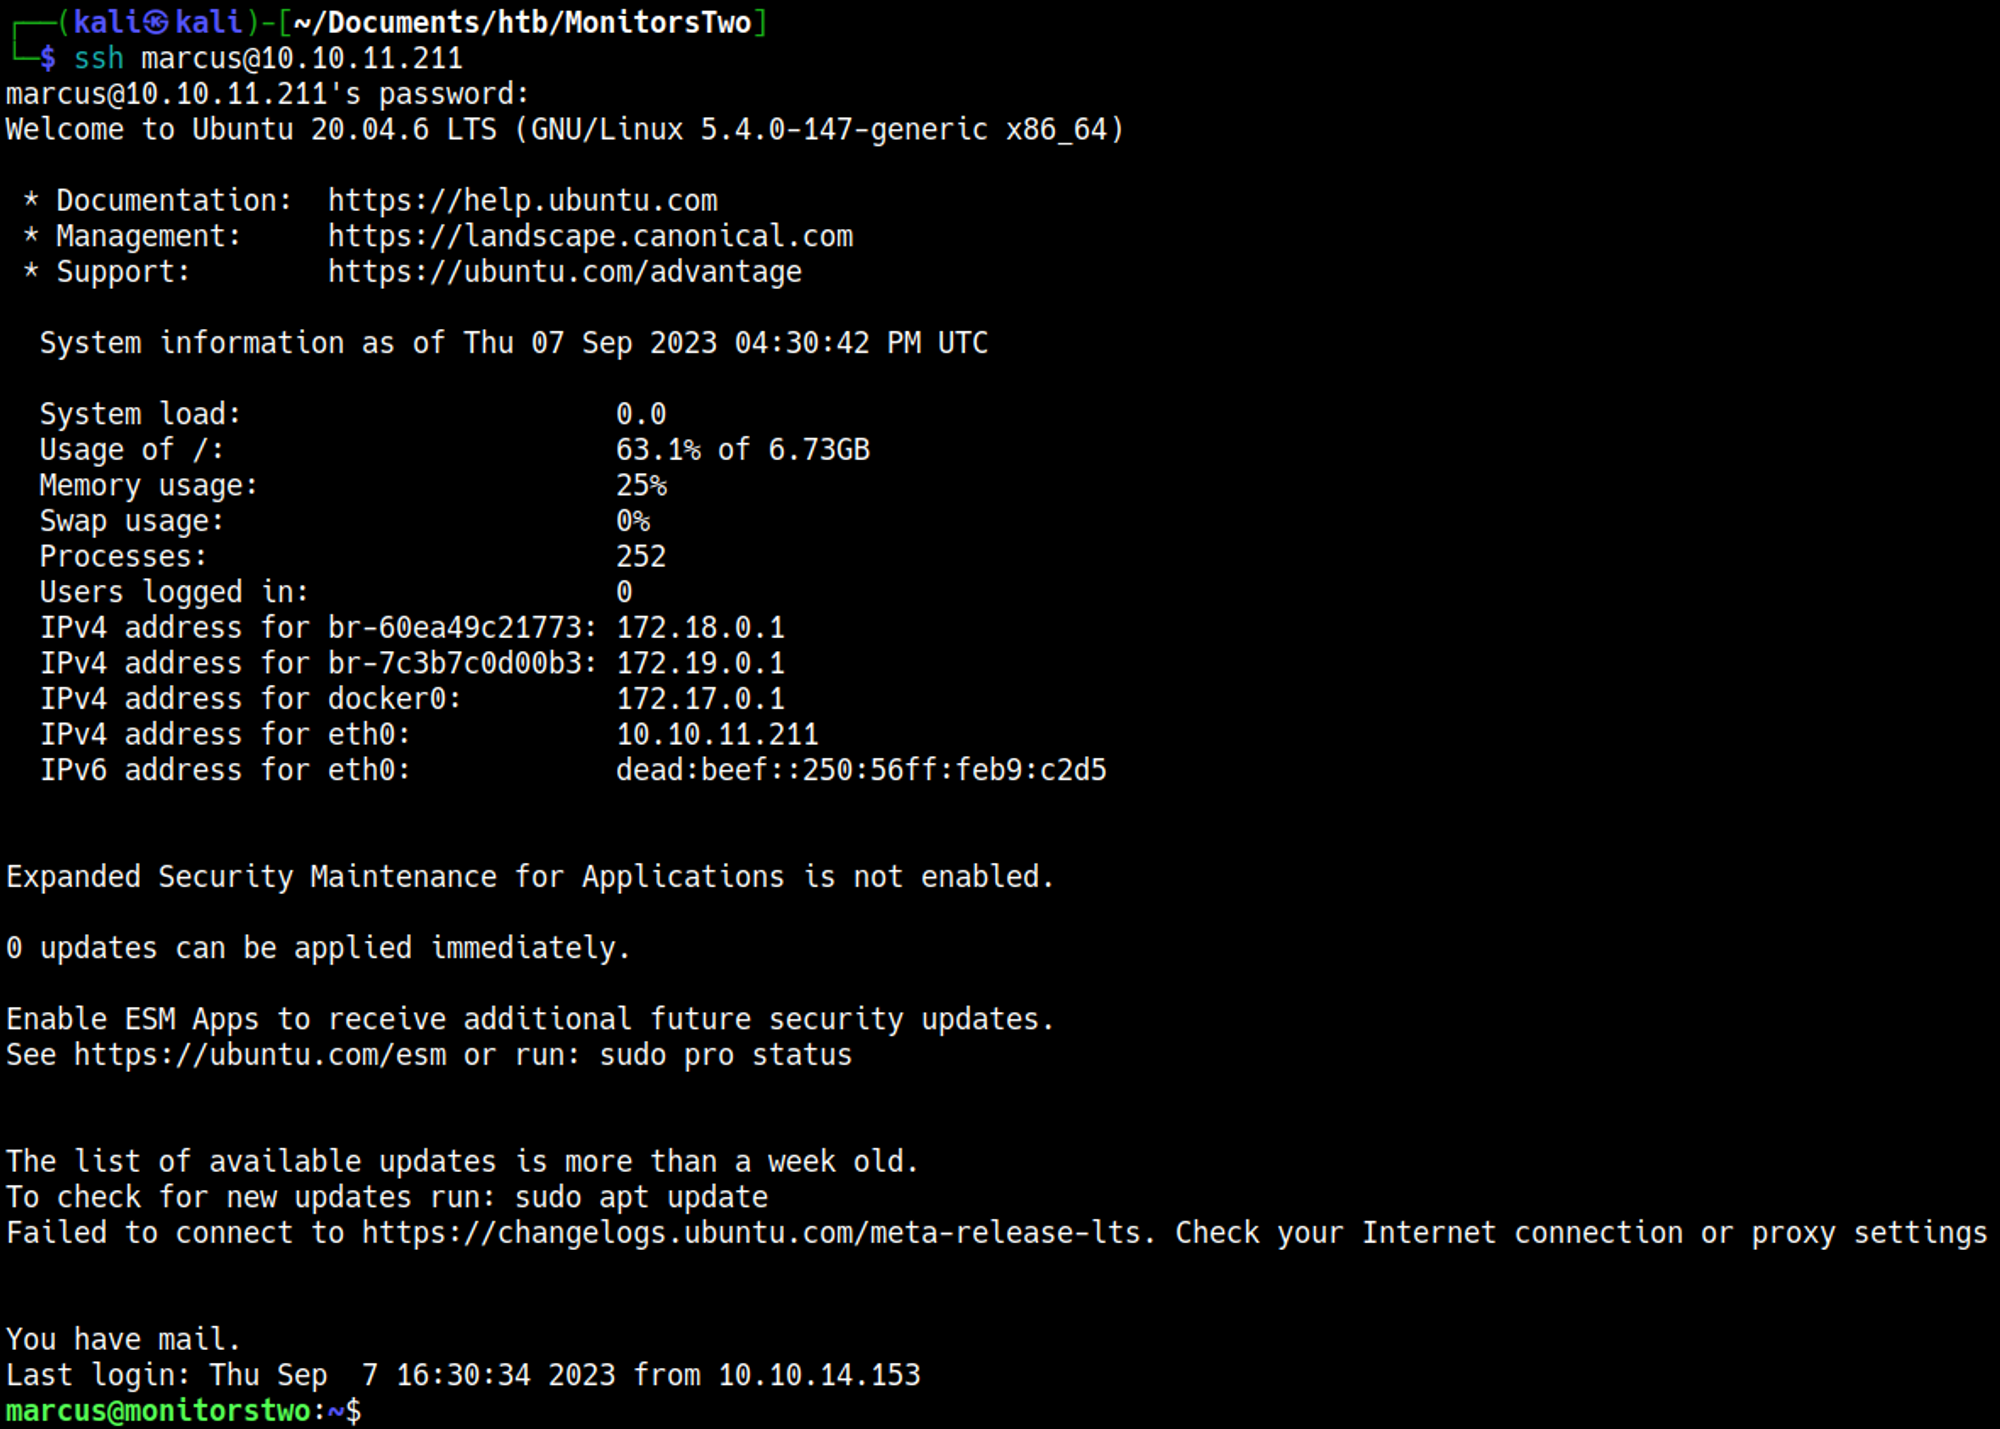
Task: Click the last login IP 10.10.14.153
Action: click(x=818, y=1375)
